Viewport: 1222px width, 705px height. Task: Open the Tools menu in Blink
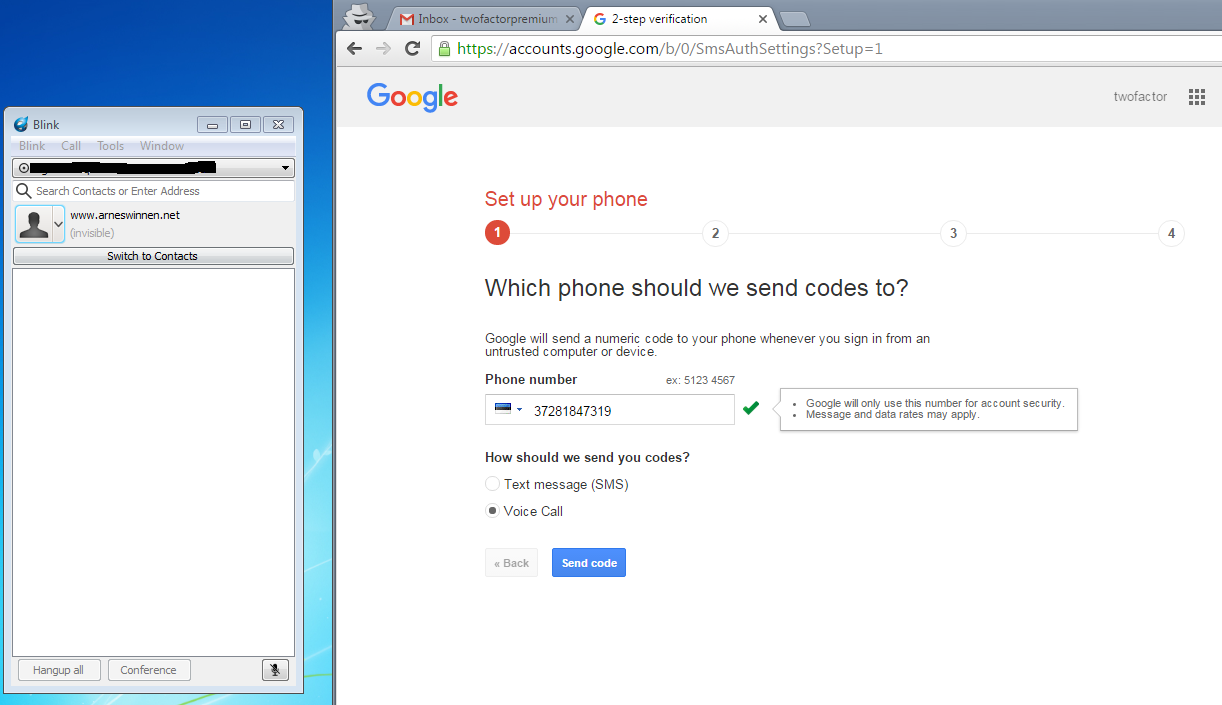pyautogui.click(x=111, y=146)
